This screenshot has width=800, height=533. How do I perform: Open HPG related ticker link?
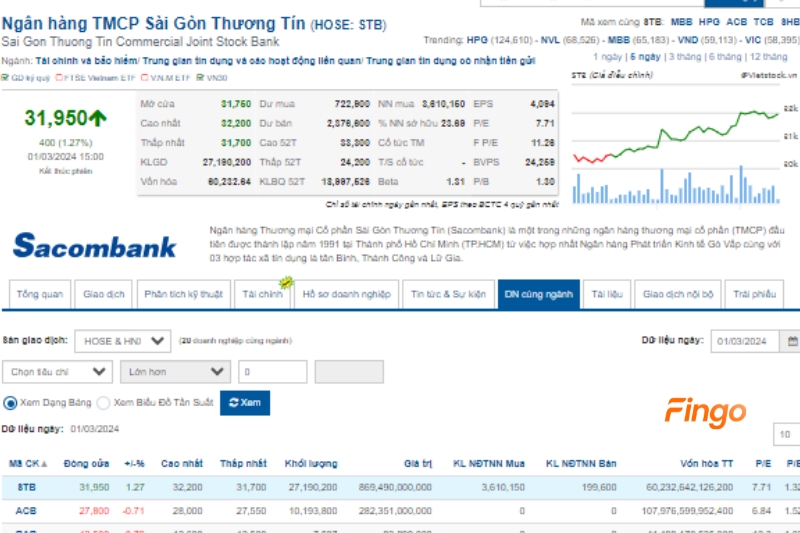709,22
